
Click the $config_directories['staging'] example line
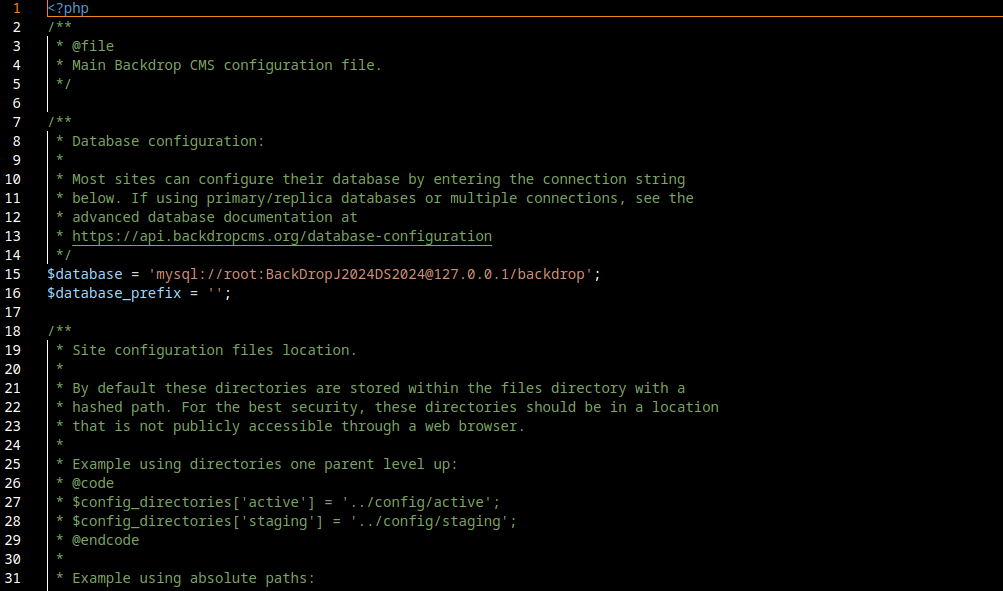(x=294, y=521)
